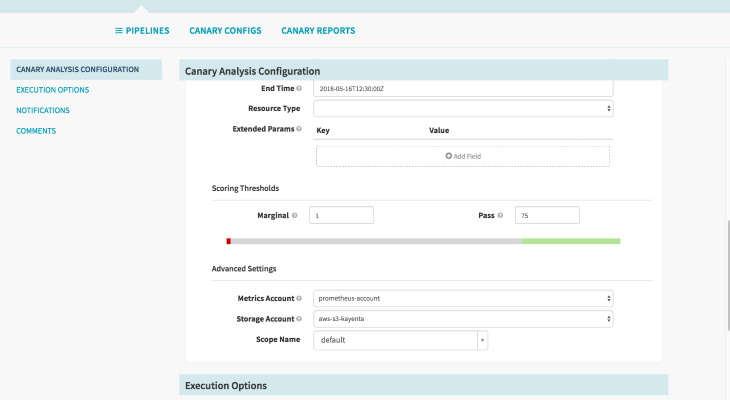
Task: Click the Pipelines menu list icon
Action: pyautogui.click(x=119, y=31)
